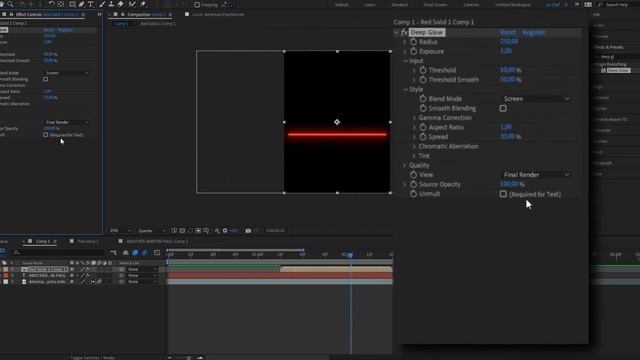Switch to the Standard workspace

click(399, 5)
